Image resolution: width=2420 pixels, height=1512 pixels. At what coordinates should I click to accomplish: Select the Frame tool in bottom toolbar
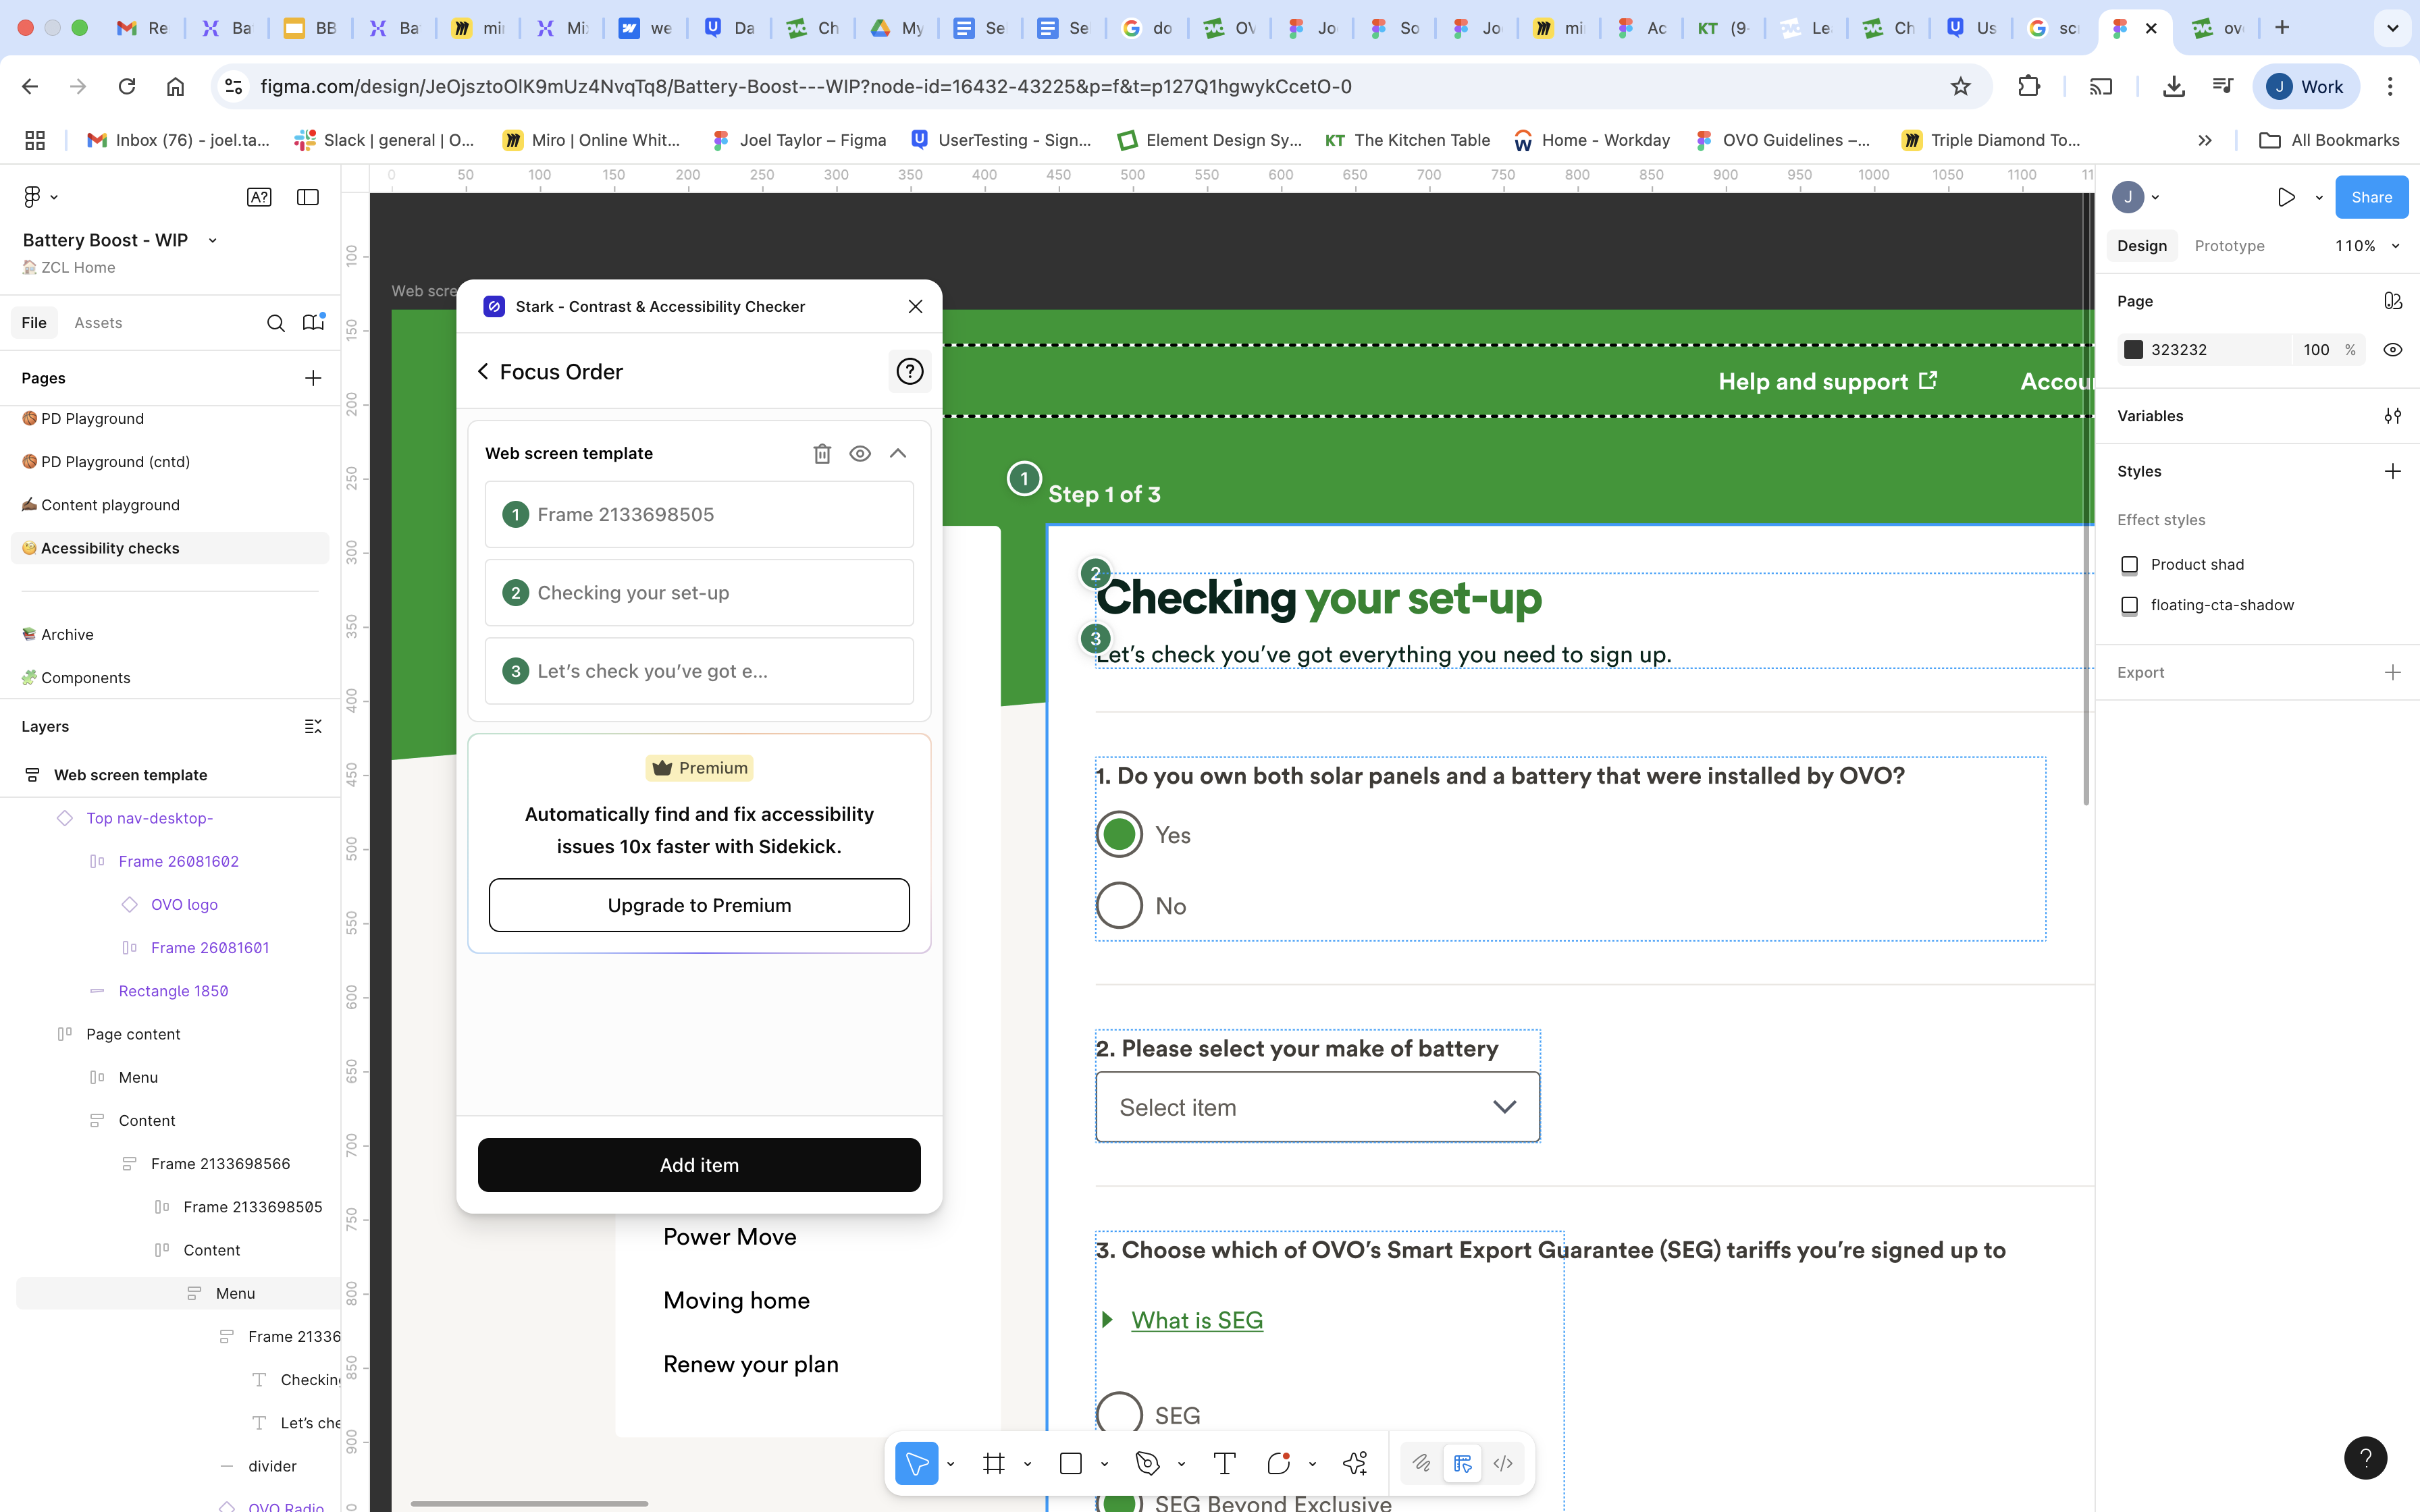point(993,1464)
